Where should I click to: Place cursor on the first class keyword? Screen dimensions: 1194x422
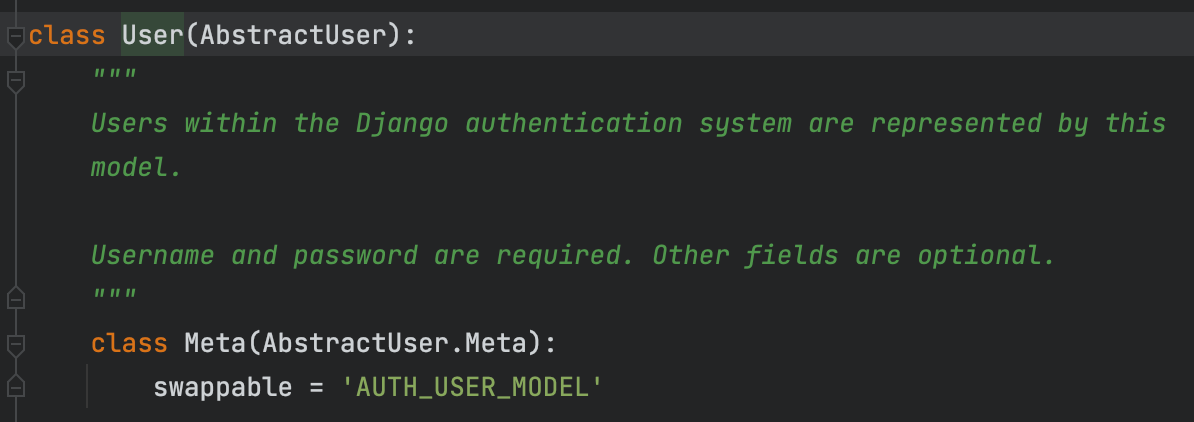(67, 36)
